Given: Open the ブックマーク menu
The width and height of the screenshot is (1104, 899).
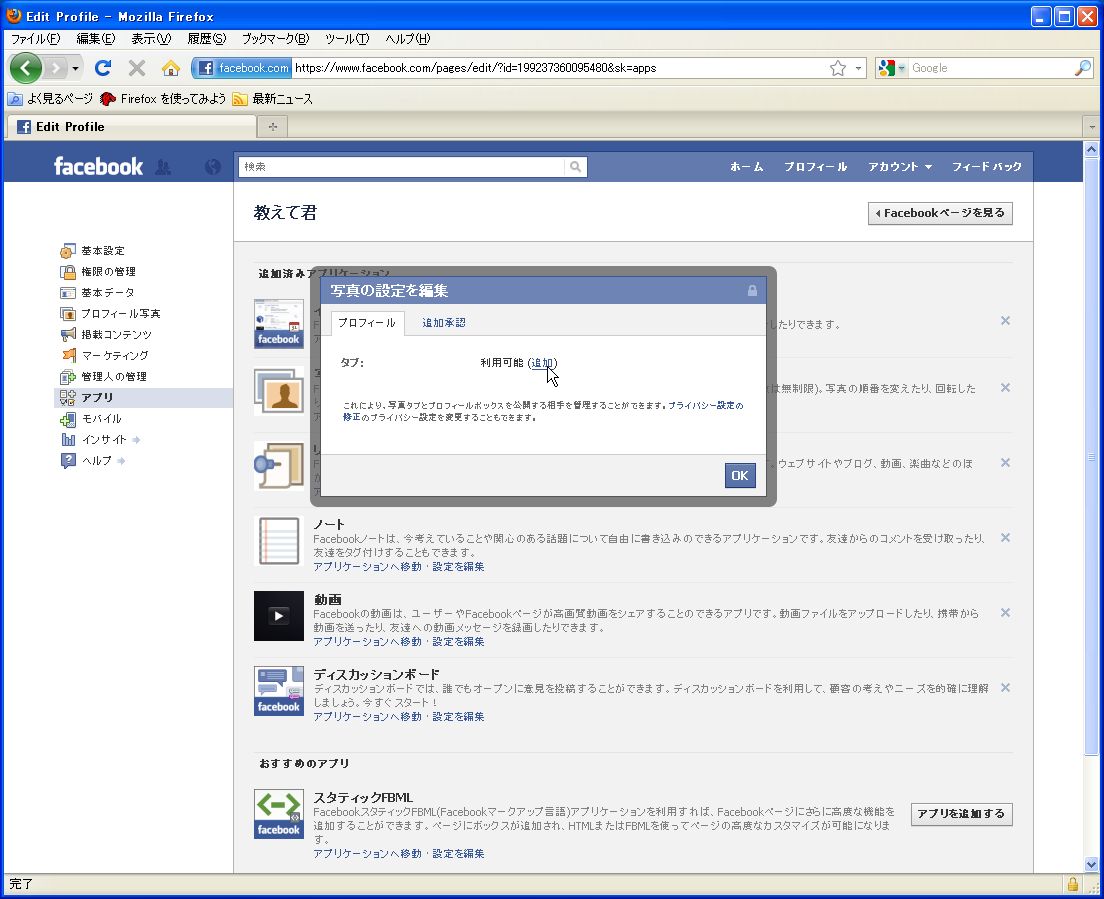Looking at the screenshot, I should [275, 39].
